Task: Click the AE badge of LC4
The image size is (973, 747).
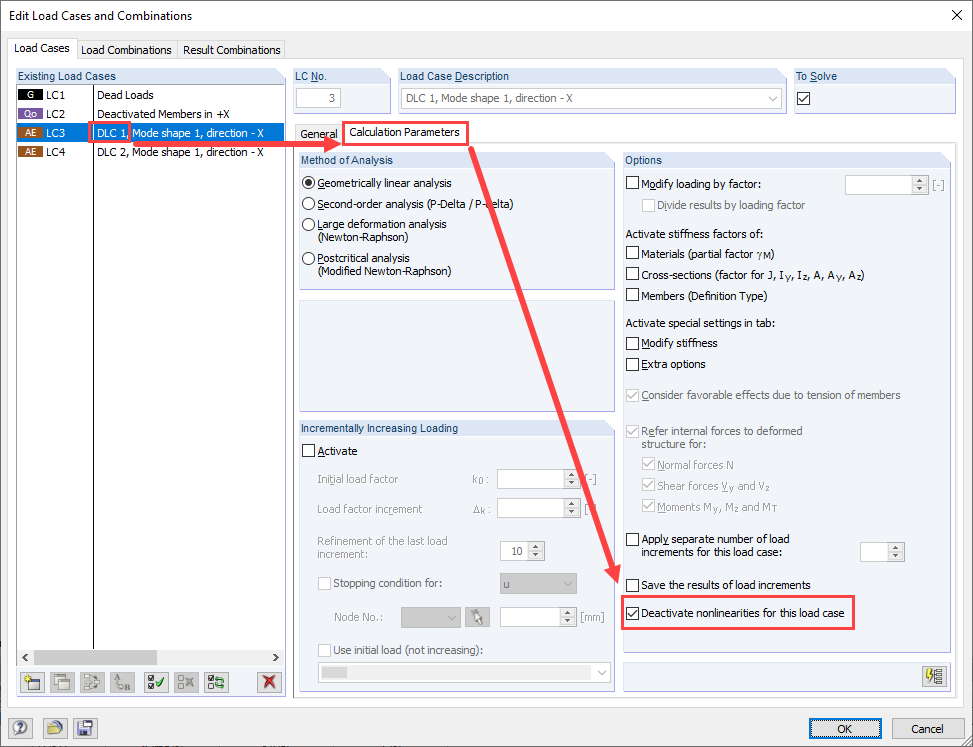Action: (x=30, y=152)
